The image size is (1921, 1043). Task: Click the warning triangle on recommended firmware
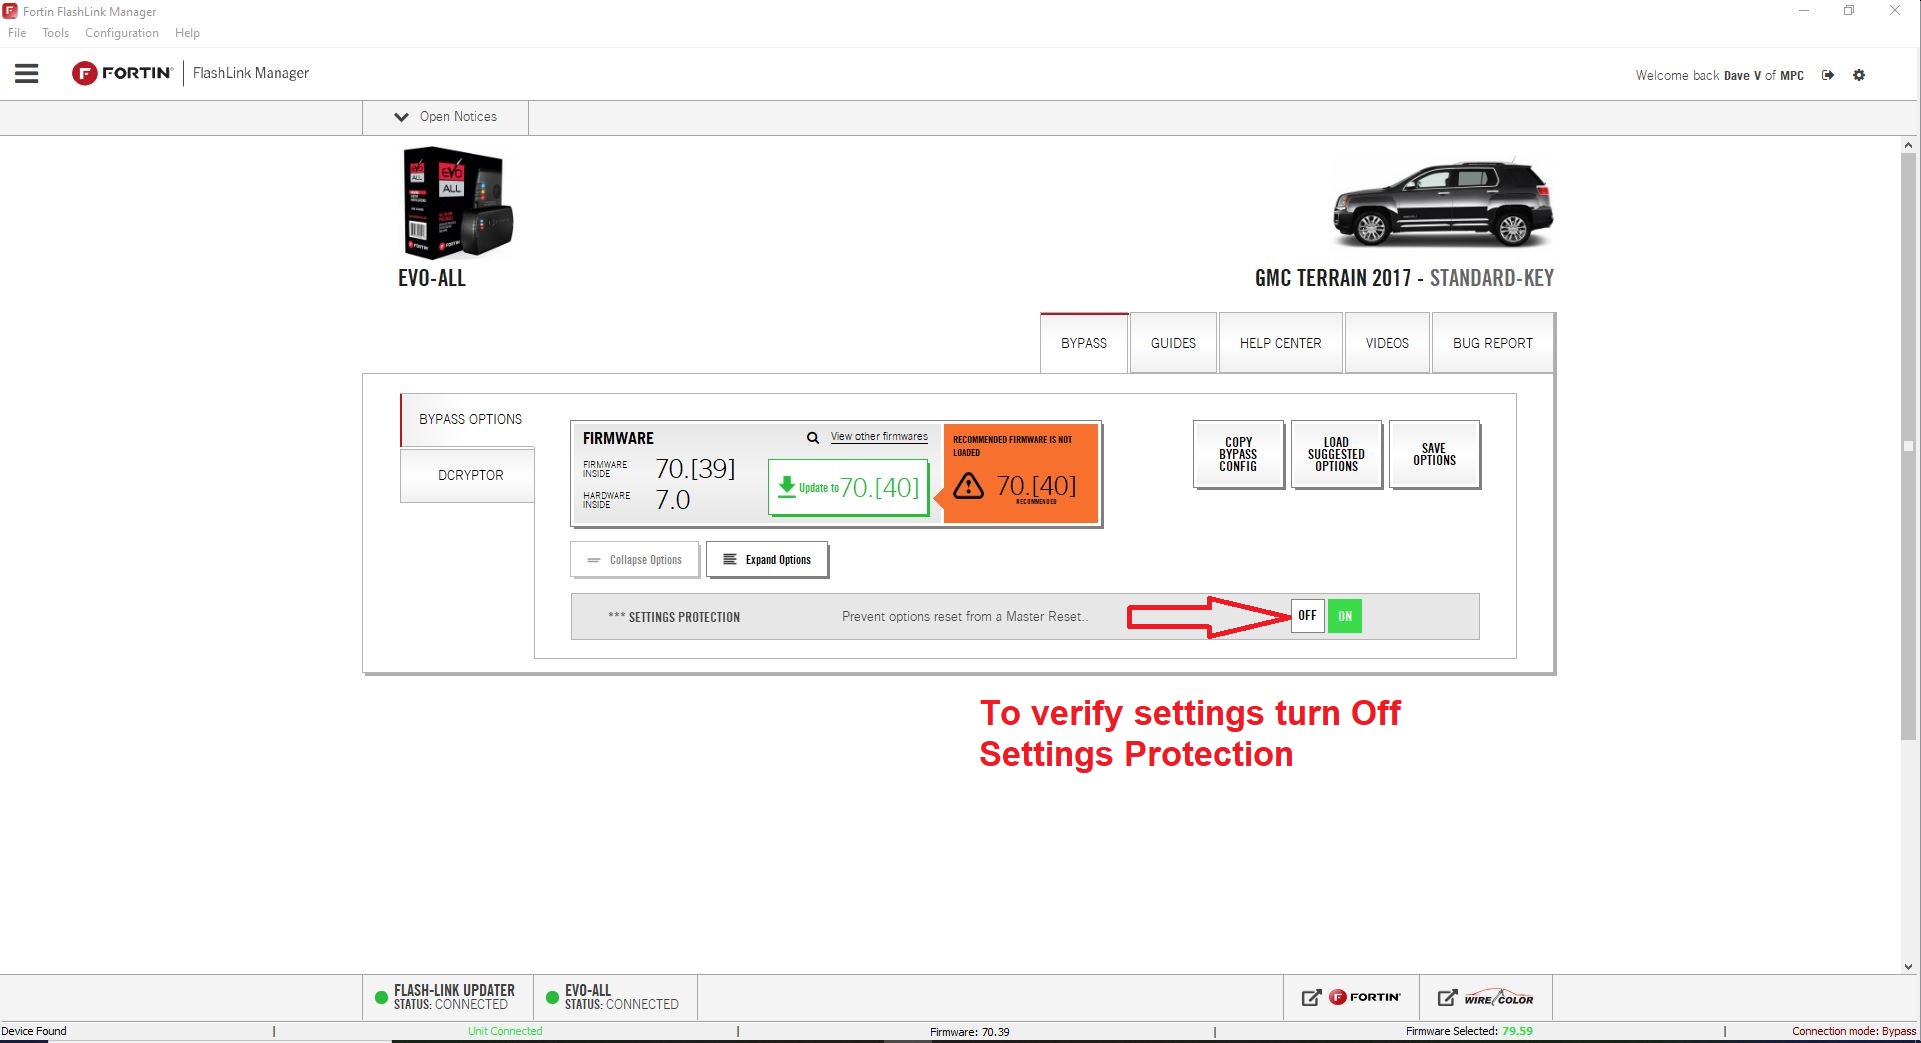coord(968,486)
